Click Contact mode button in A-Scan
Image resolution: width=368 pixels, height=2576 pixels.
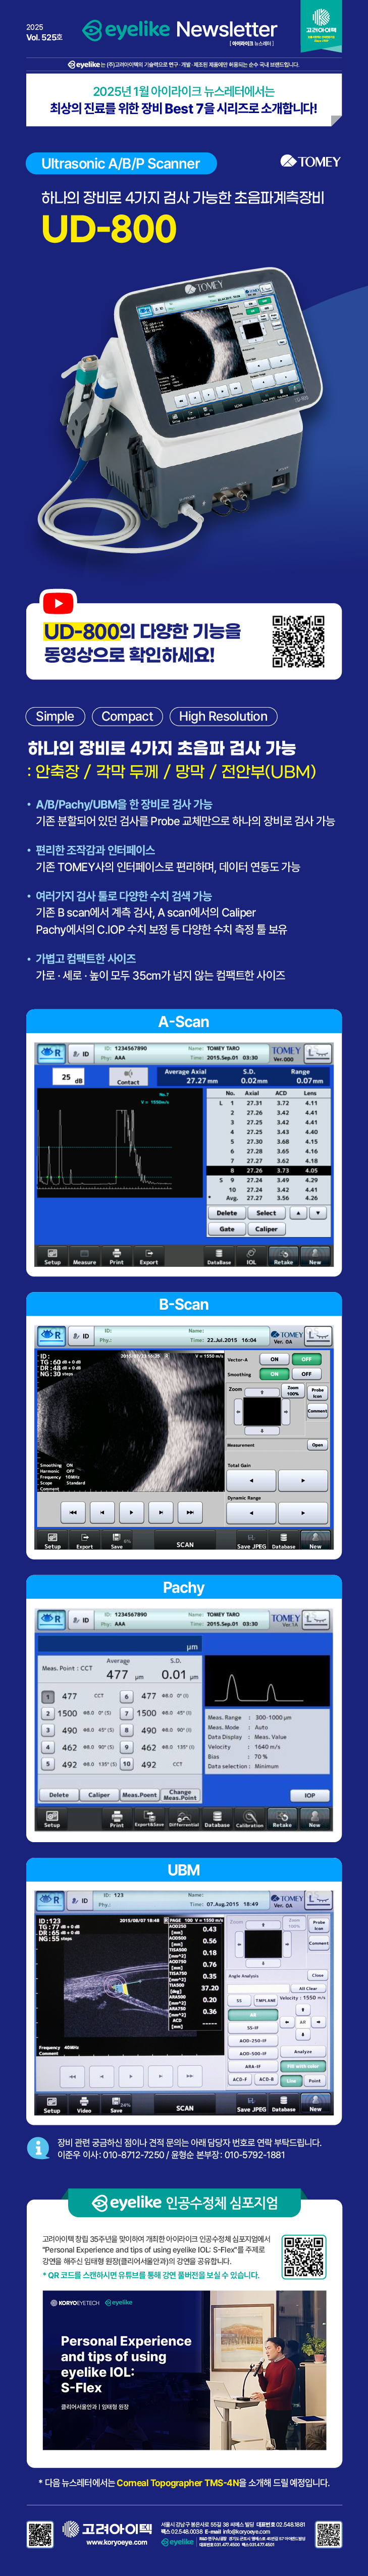[128, 1078]
